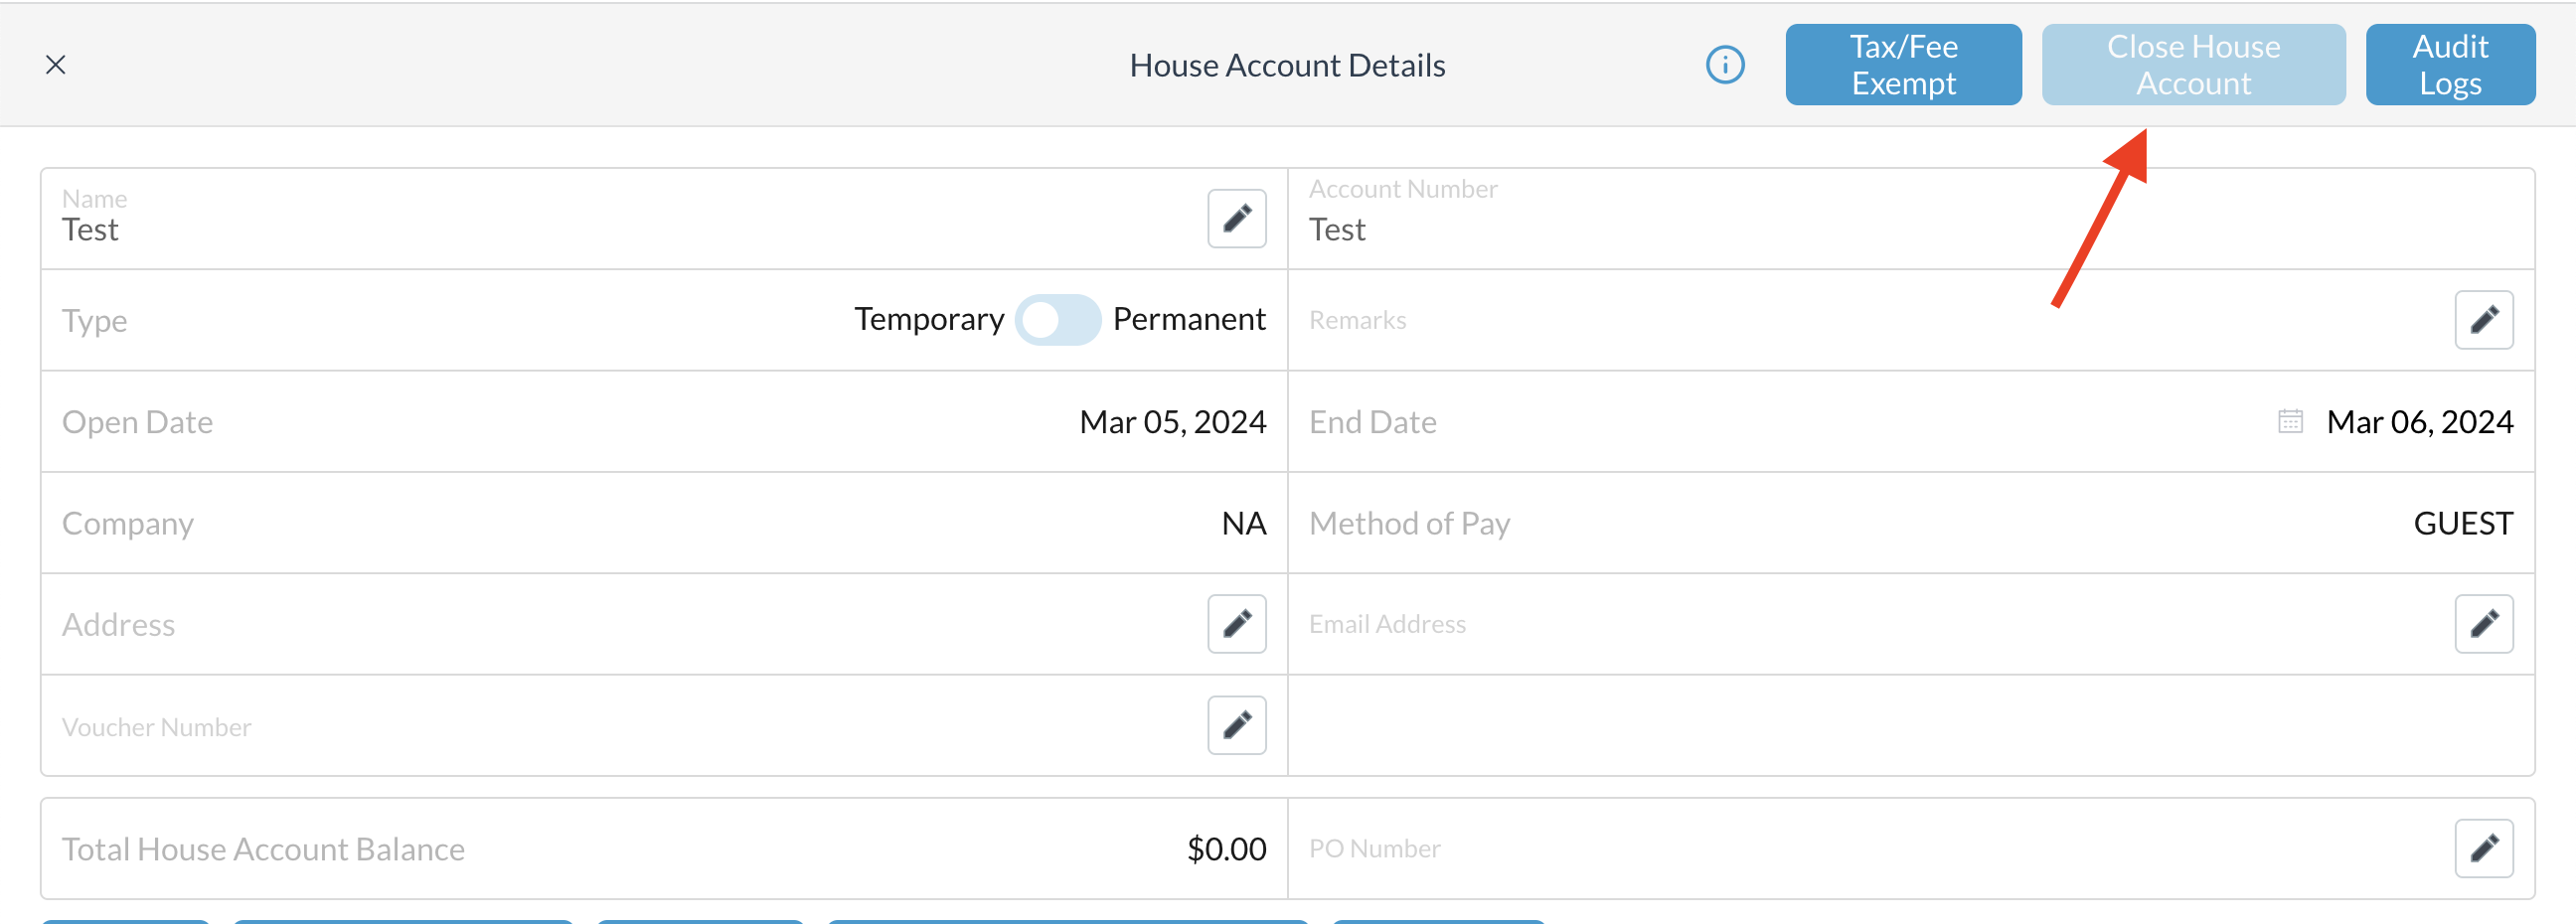Edit the account Name field pencil
Viewport: 2576px width, 924px height.
[1237, 218]
